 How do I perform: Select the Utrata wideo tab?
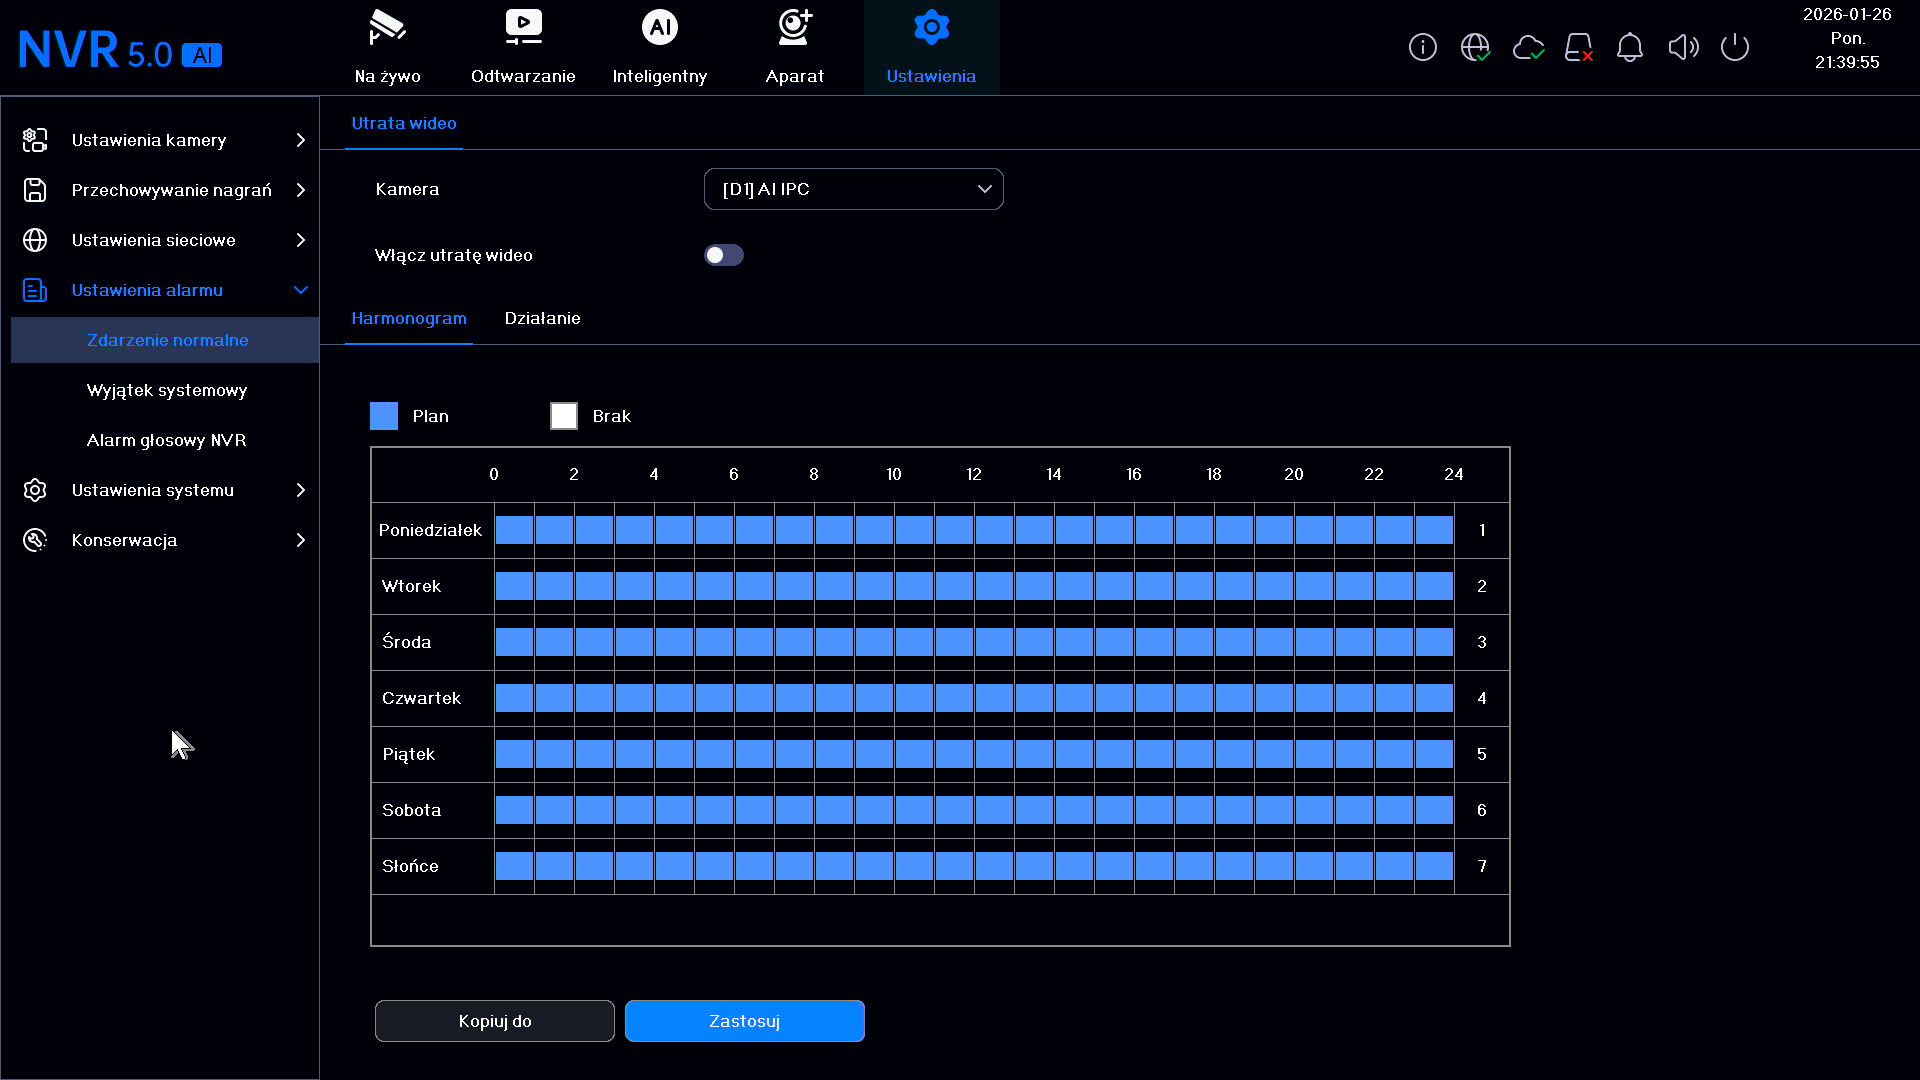tap(404, 123)
